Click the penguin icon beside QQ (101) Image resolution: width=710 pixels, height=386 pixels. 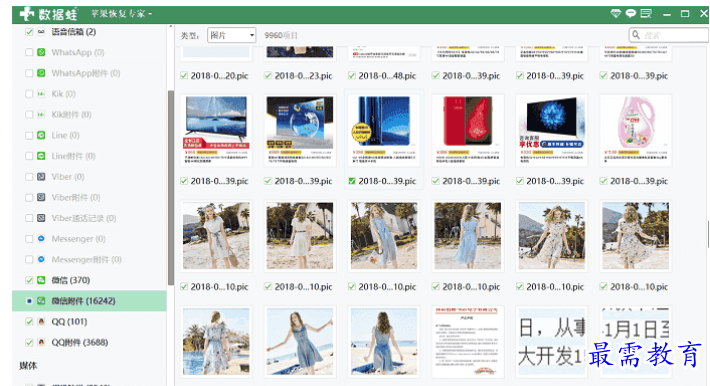click(x=41, y=322)
